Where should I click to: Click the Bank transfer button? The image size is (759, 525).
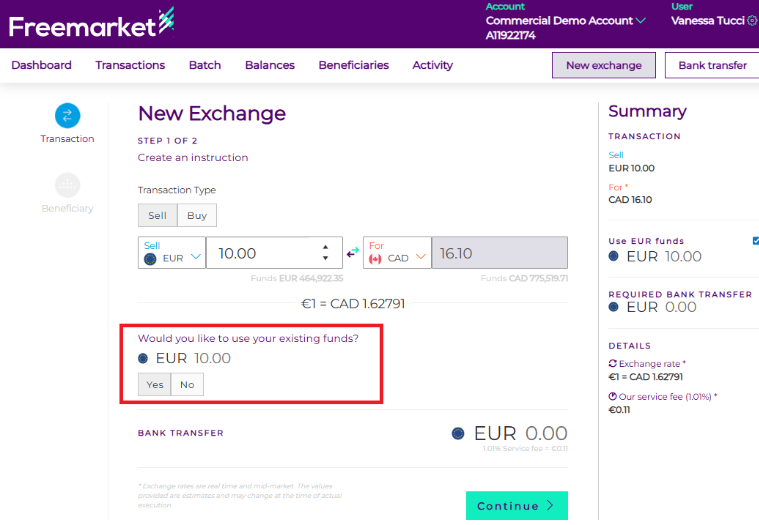coord(712,65)
